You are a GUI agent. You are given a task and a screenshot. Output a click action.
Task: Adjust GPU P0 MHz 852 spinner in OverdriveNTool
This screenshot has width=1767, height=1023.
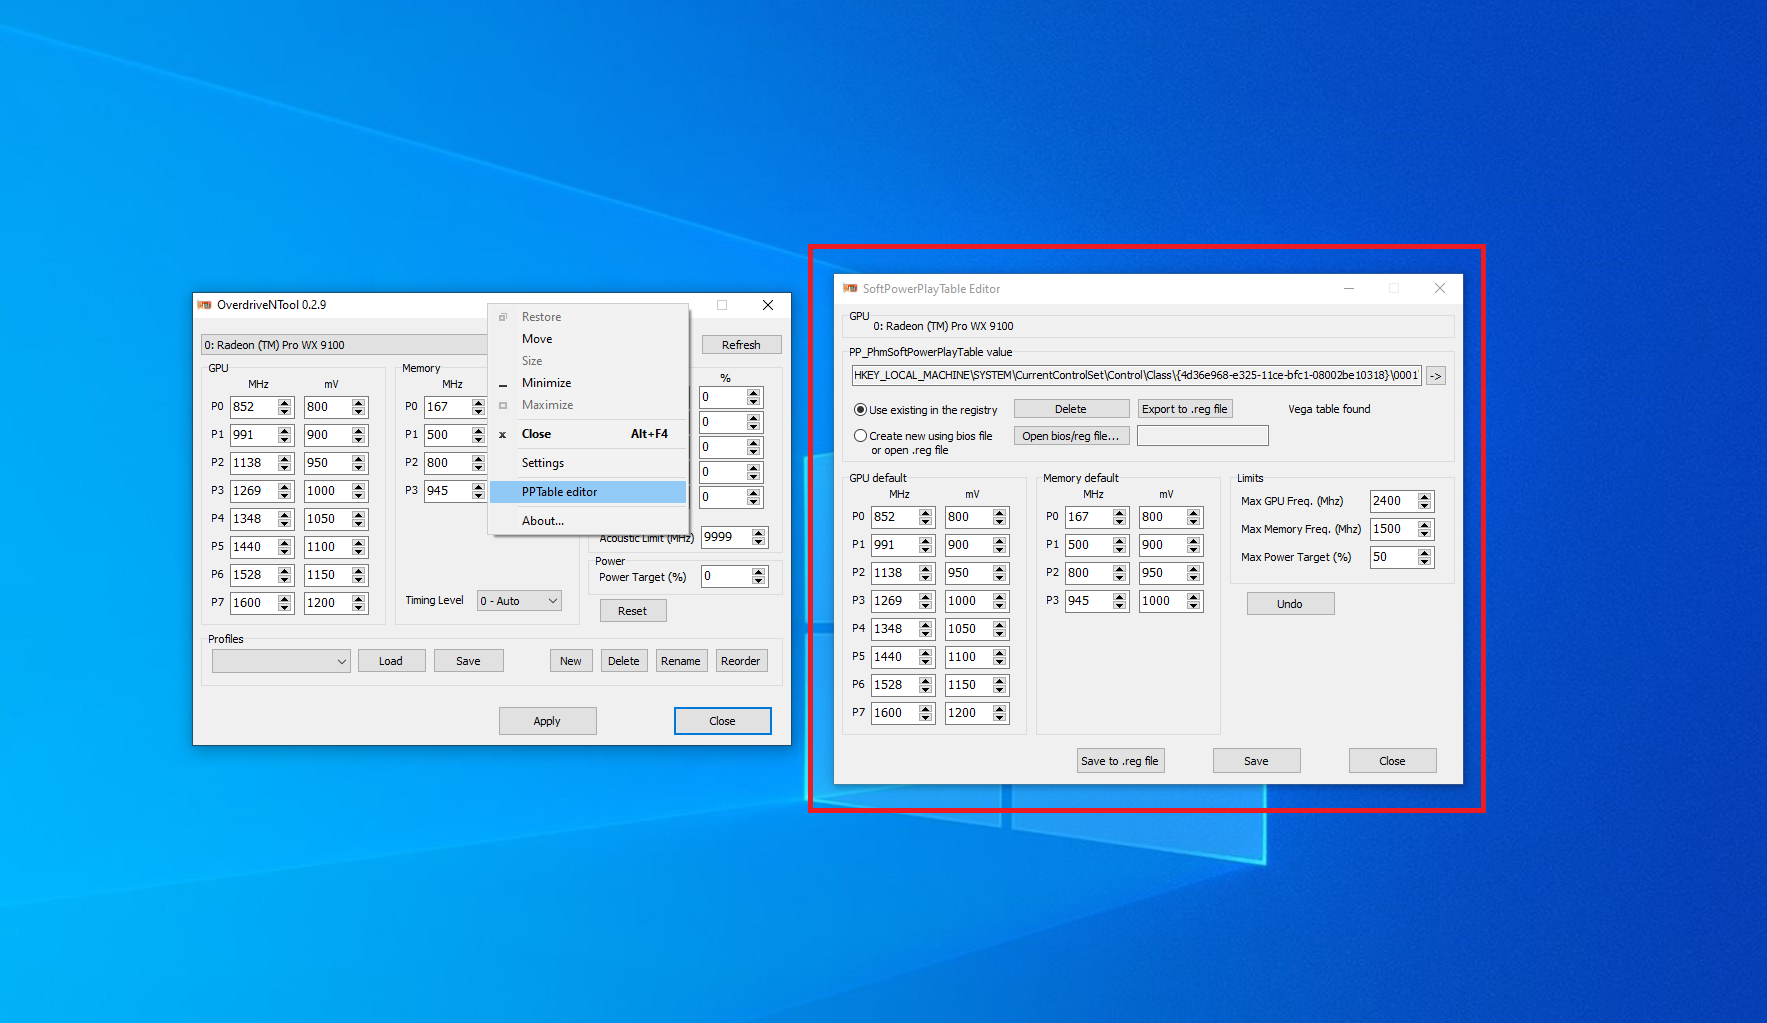pos(285,407)
